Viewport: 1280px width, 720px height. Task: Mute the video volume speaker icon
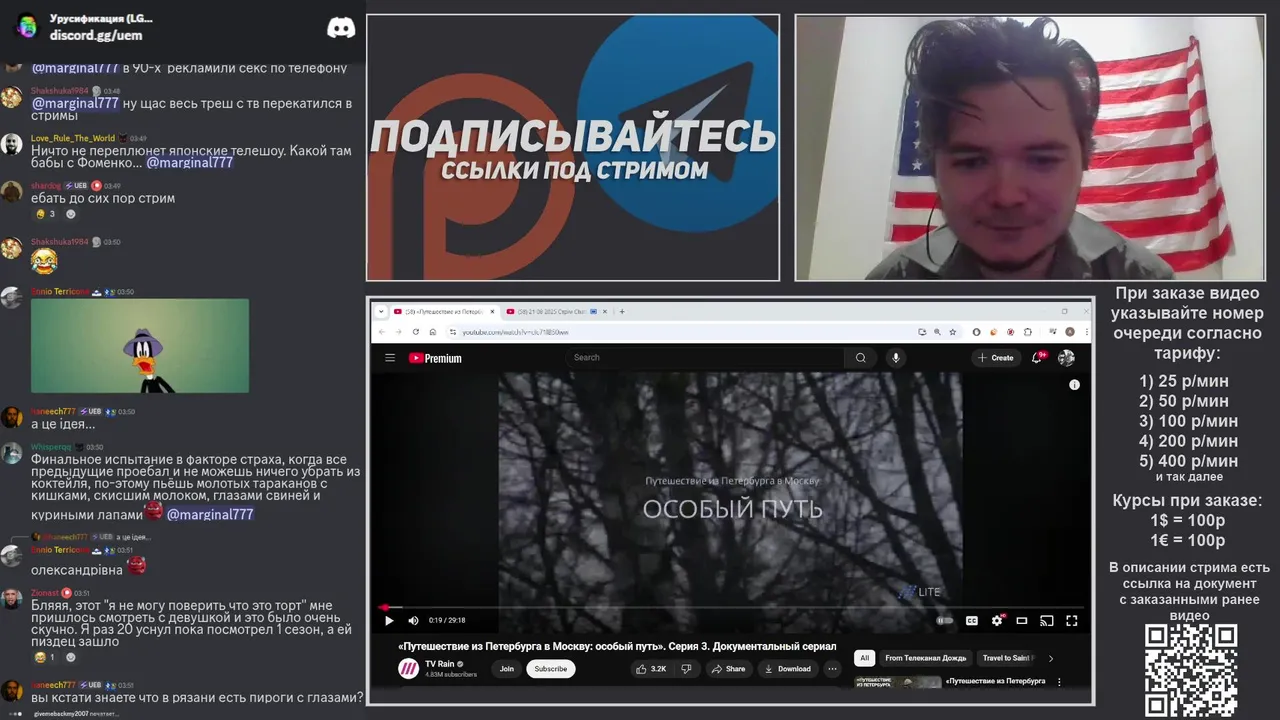coord(413,621)
